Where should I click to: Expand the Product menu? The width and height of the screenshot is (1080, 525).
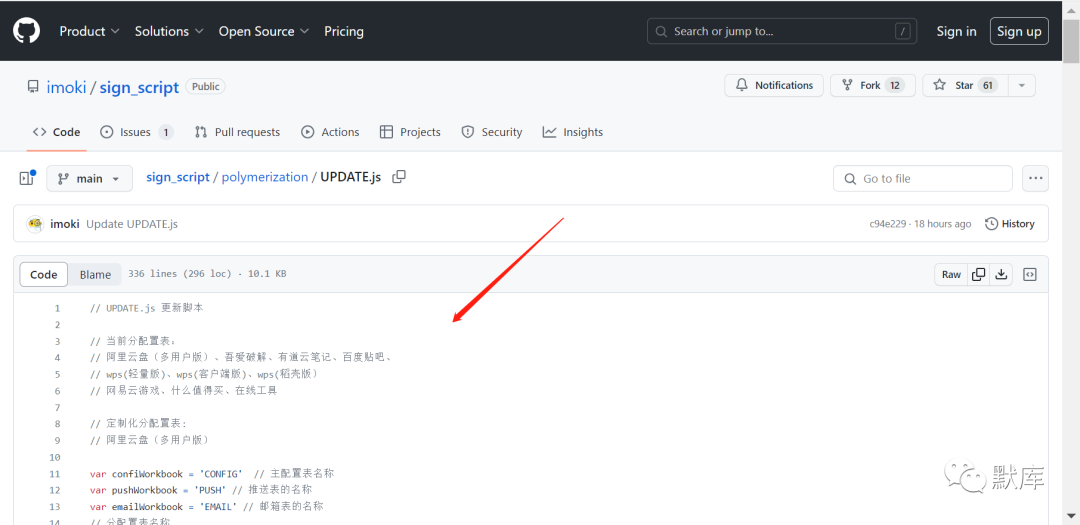pyautogui.click(x=90, y=31)
